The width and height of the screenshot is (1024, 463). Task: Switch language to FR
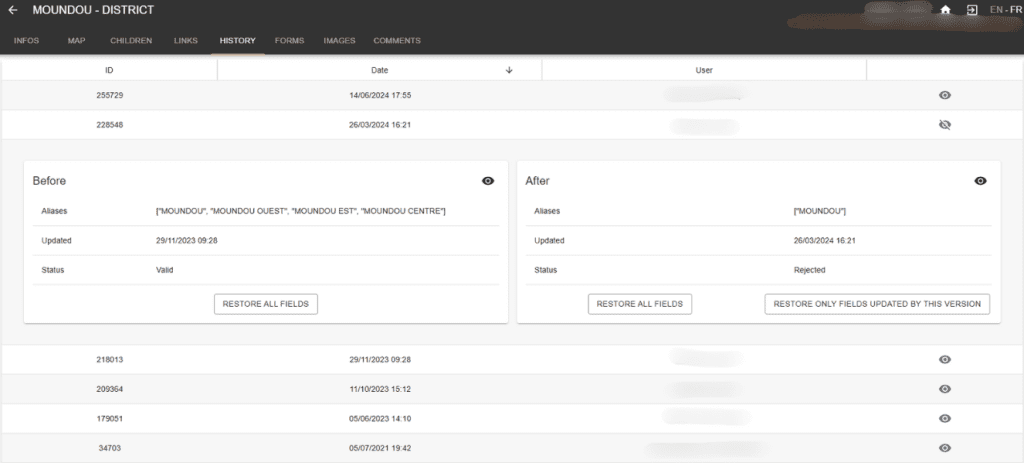pos(1015,10)
